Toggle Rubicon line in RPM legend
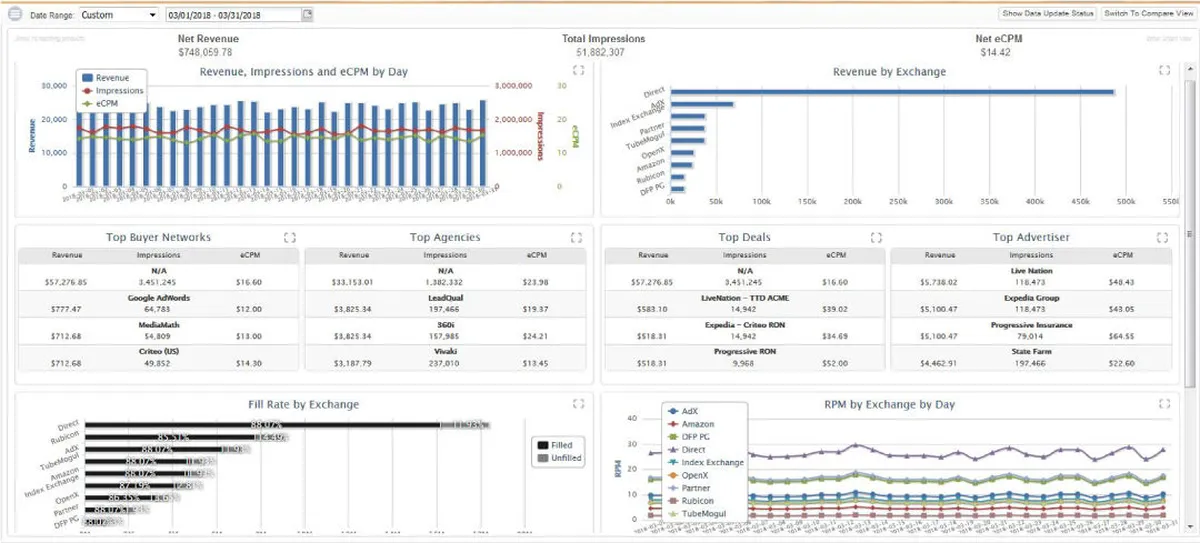This screenshot has height=543, width=1200. (690, 501)
